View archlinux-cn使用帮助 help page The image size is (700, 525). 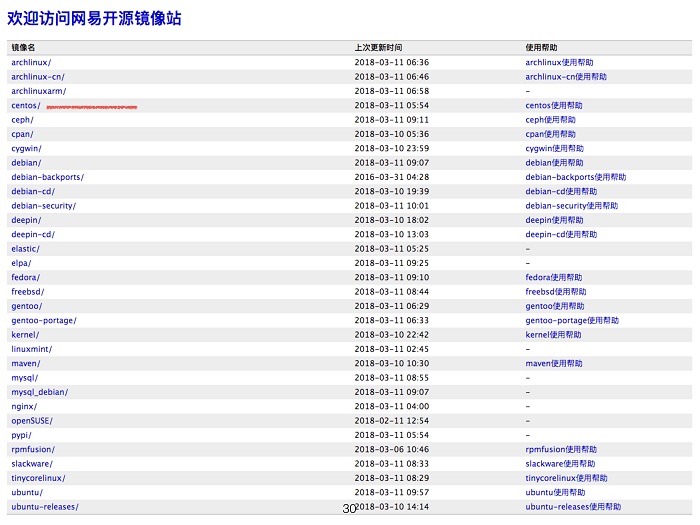(x=566, y=77)
